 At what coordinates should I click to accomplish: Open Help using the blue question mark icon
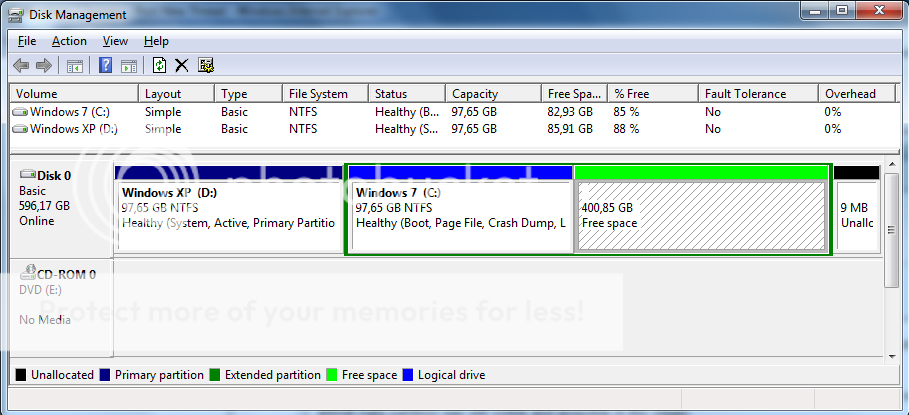tap(105, 66)
